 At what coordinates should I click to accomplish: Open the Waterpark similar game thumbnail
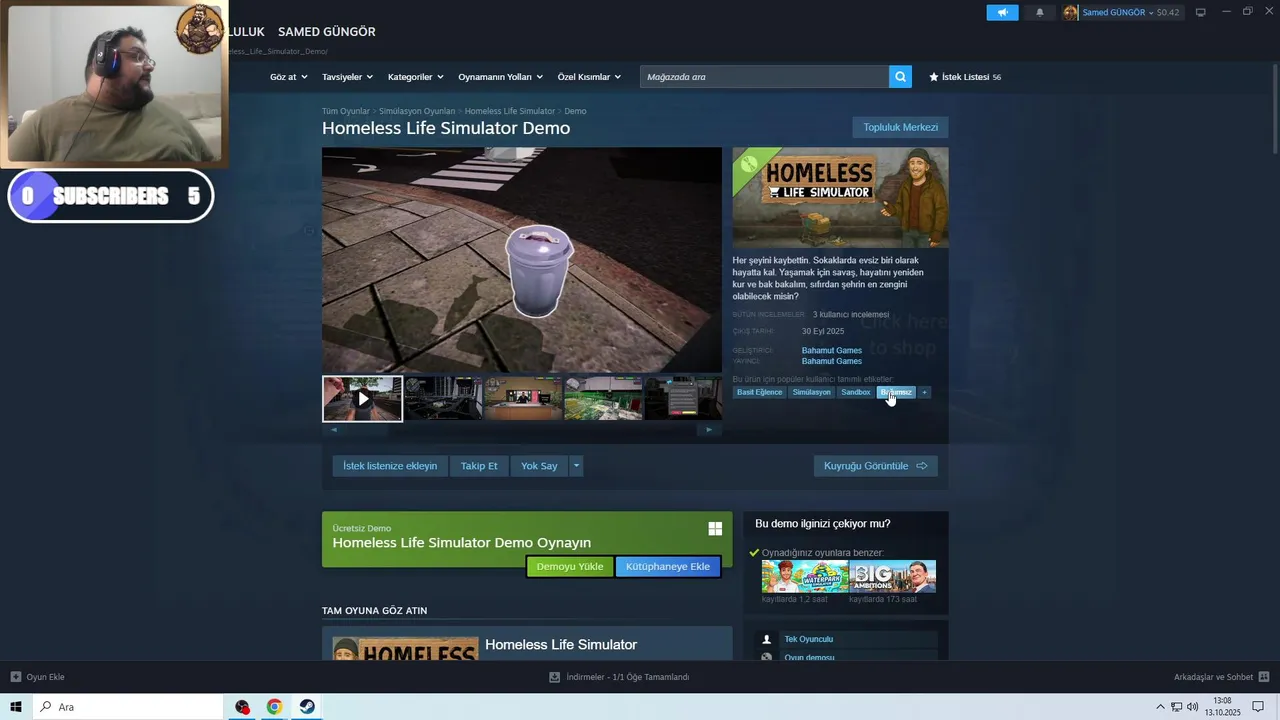click(x=804, y=577)
